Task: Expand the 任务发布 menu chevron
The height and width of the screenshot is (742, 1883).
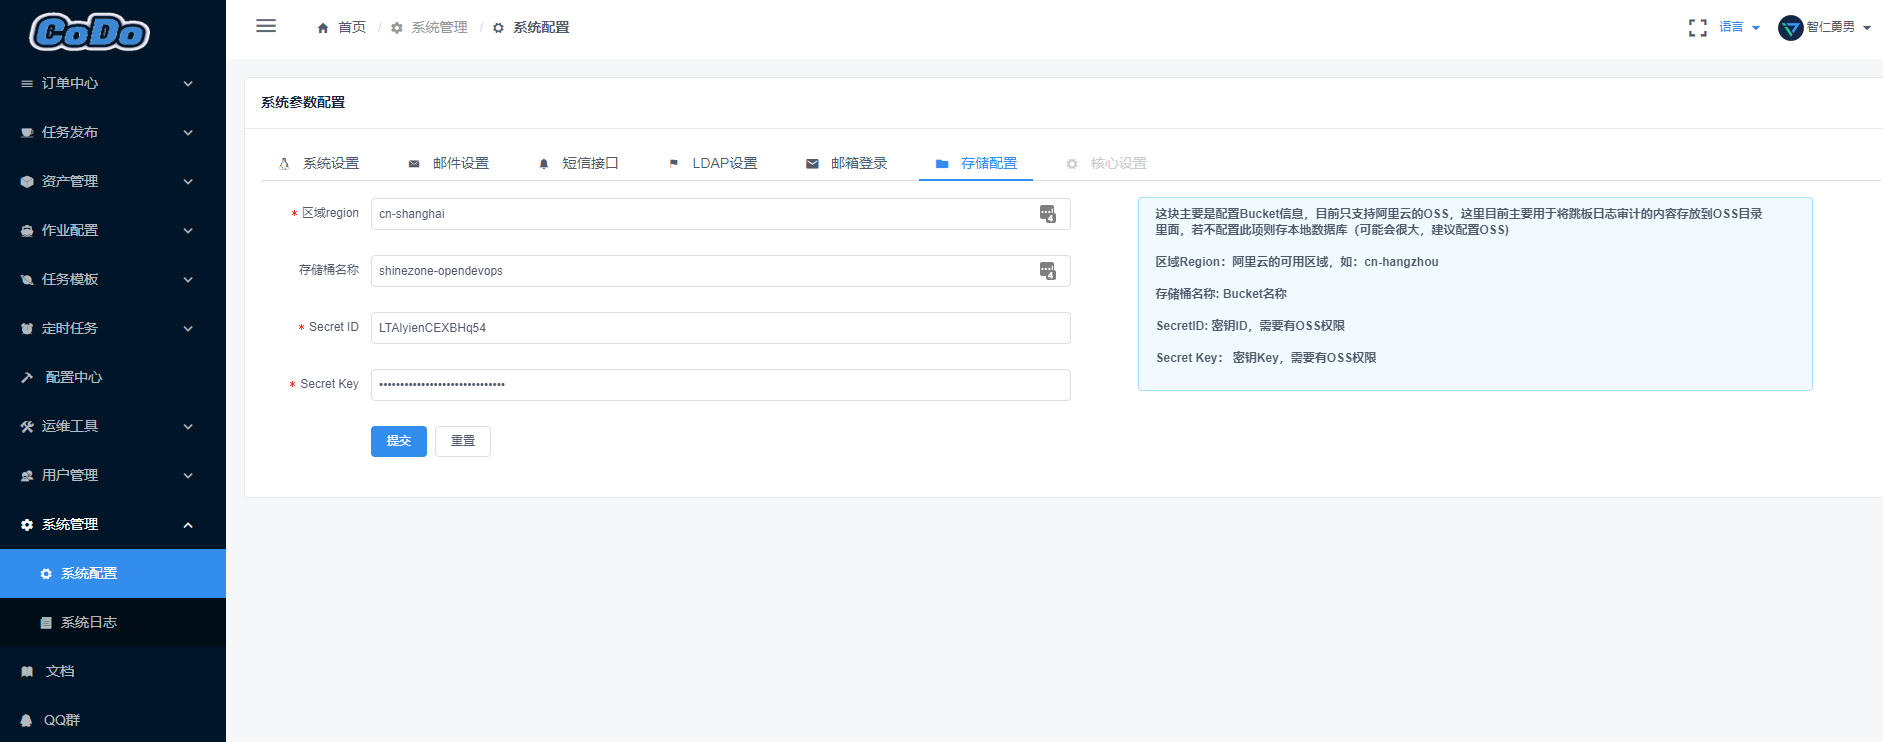Action: coord(188,133)
